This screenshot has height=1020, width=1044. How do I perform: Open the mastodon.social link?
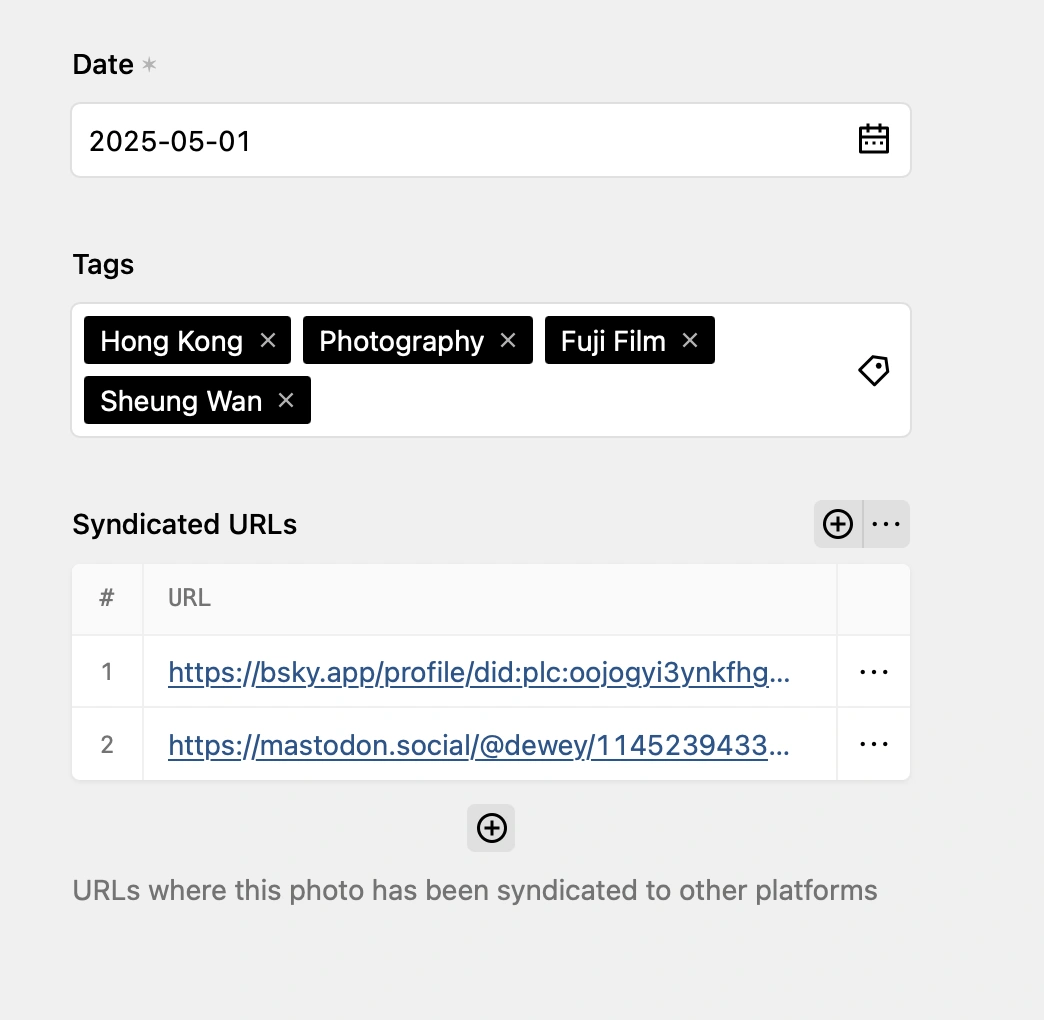(x=479, y=744)
